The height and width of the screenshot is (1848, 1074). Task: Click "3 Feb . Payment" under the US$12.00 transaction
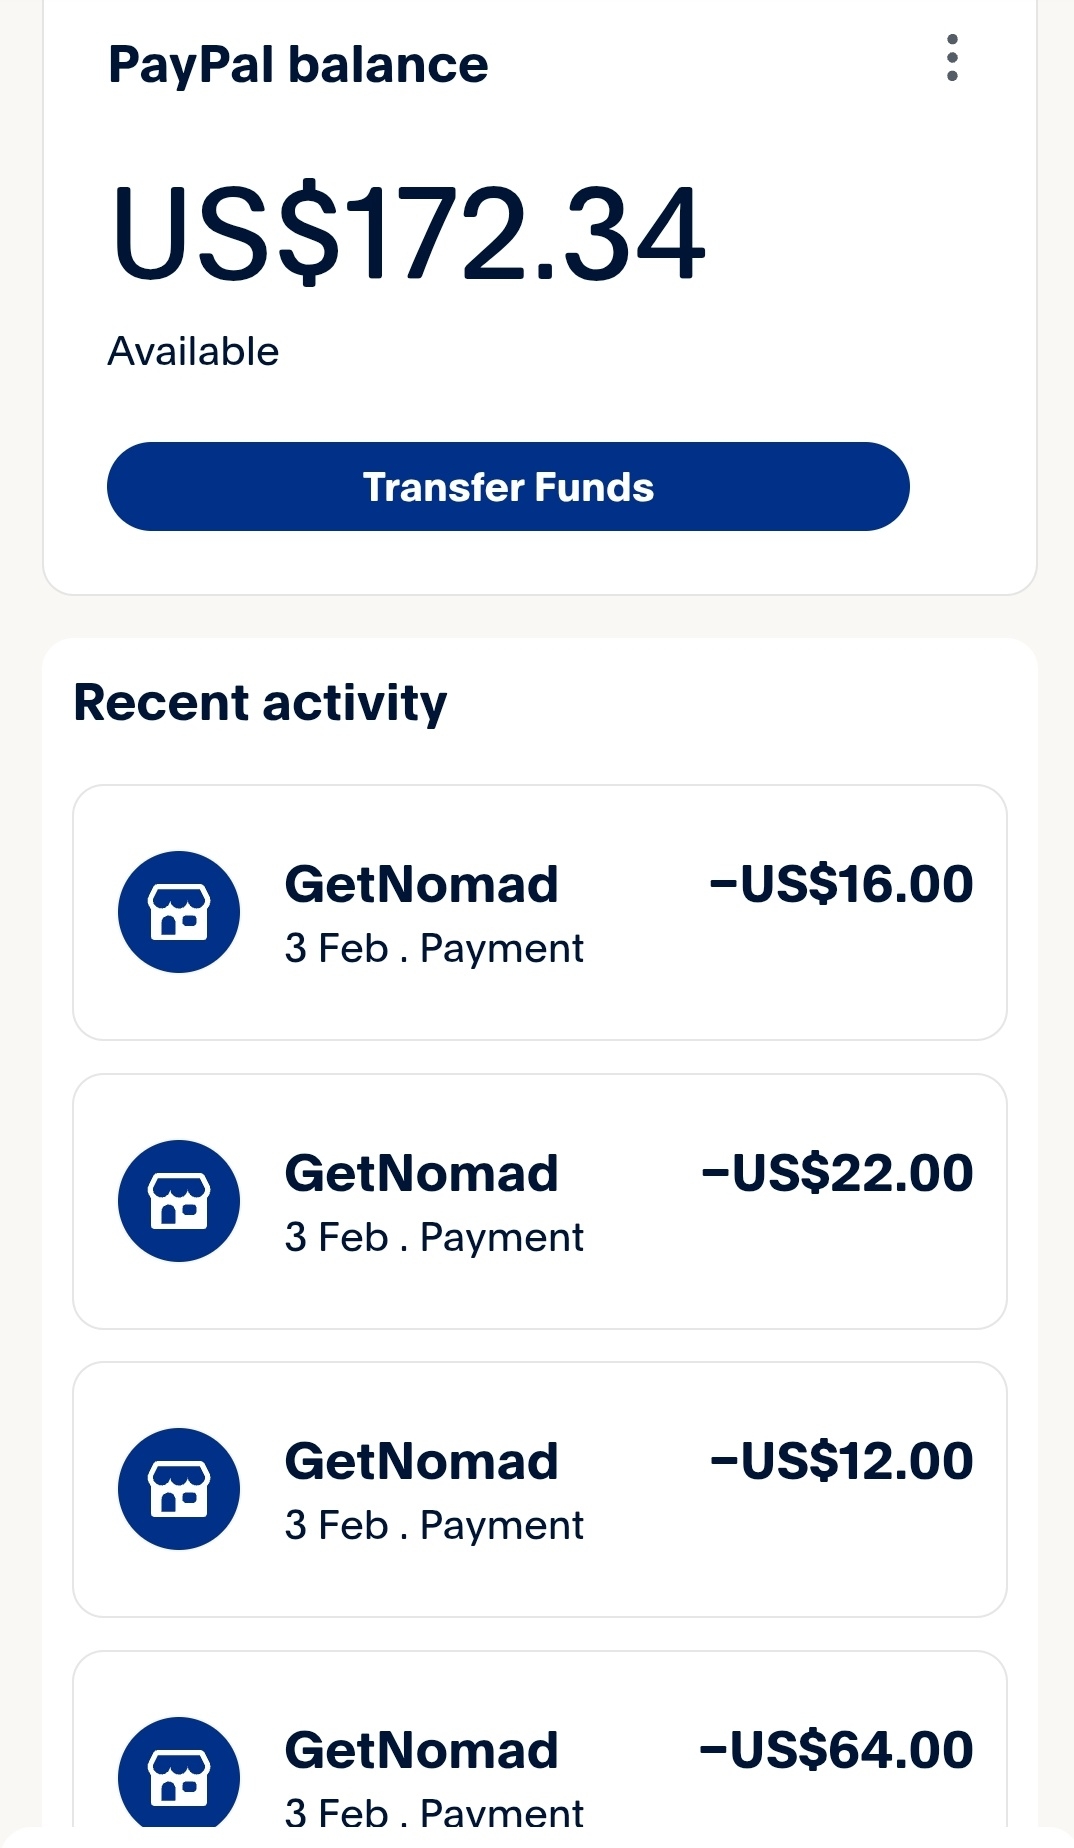coord(434,1526)
